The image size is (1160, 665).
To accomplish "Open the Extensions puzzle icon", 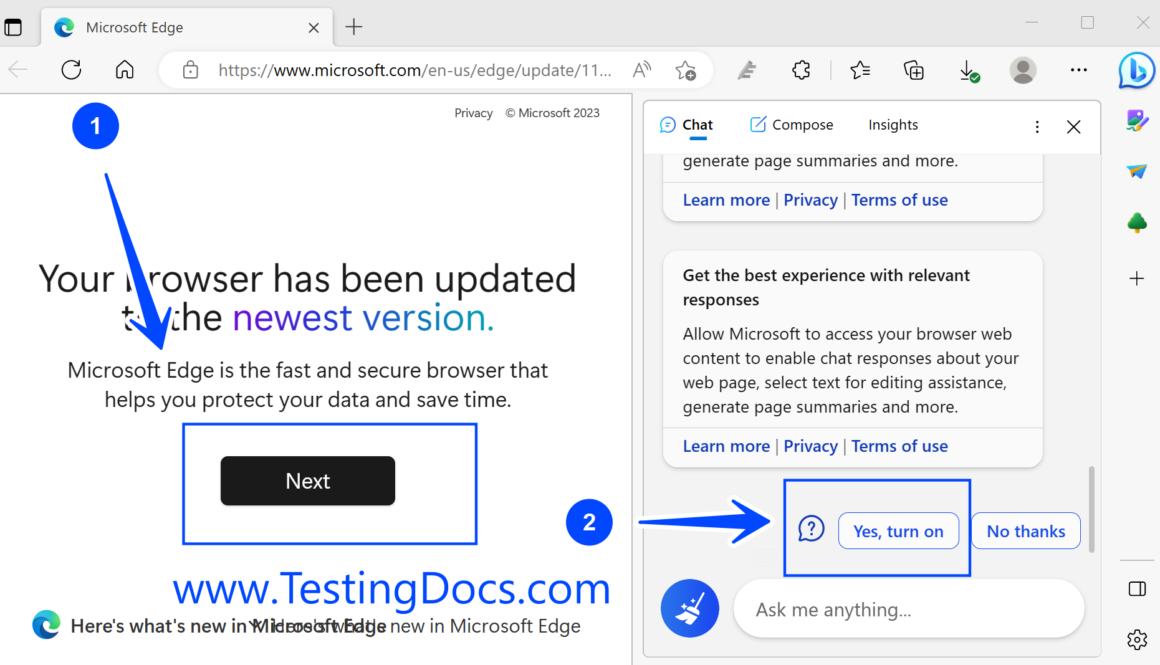I will 801,70.
